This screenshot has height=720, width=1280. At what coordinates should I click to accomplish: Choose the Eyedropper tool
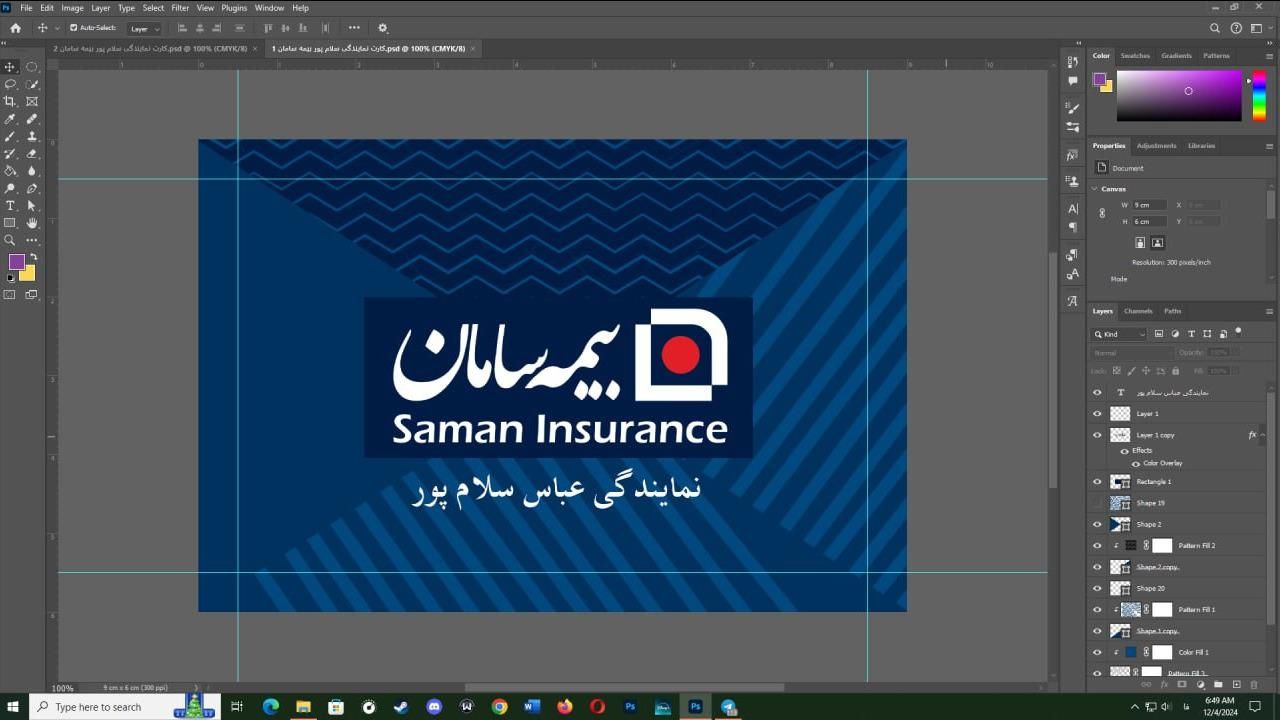[x=10, y=119]
